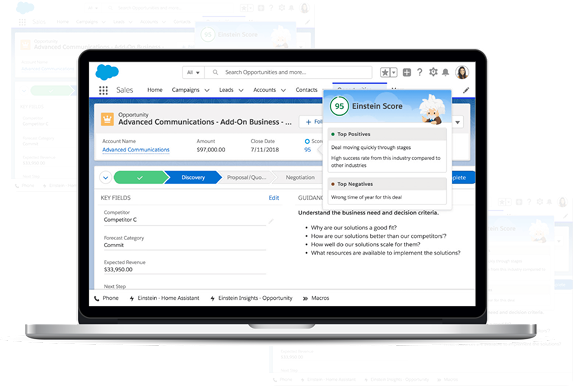The image size is (574, 386).
Task: Click 'Deal moving quickly through stages' text
Action: 371,148
